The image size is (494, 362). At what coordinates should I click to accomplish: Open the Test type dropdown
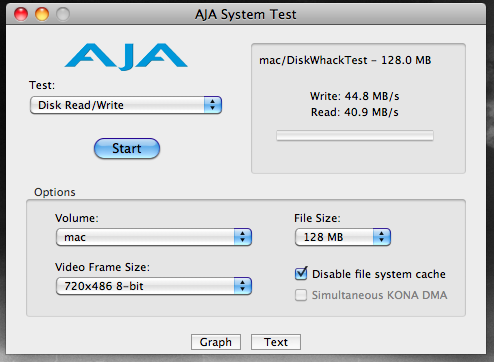(126, 105)
